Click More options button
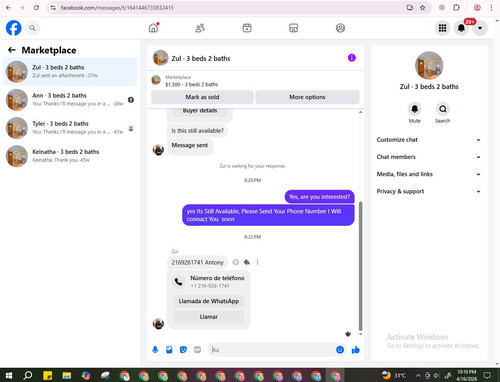This screenshot has height=382, width=500. tap(307, 97)
